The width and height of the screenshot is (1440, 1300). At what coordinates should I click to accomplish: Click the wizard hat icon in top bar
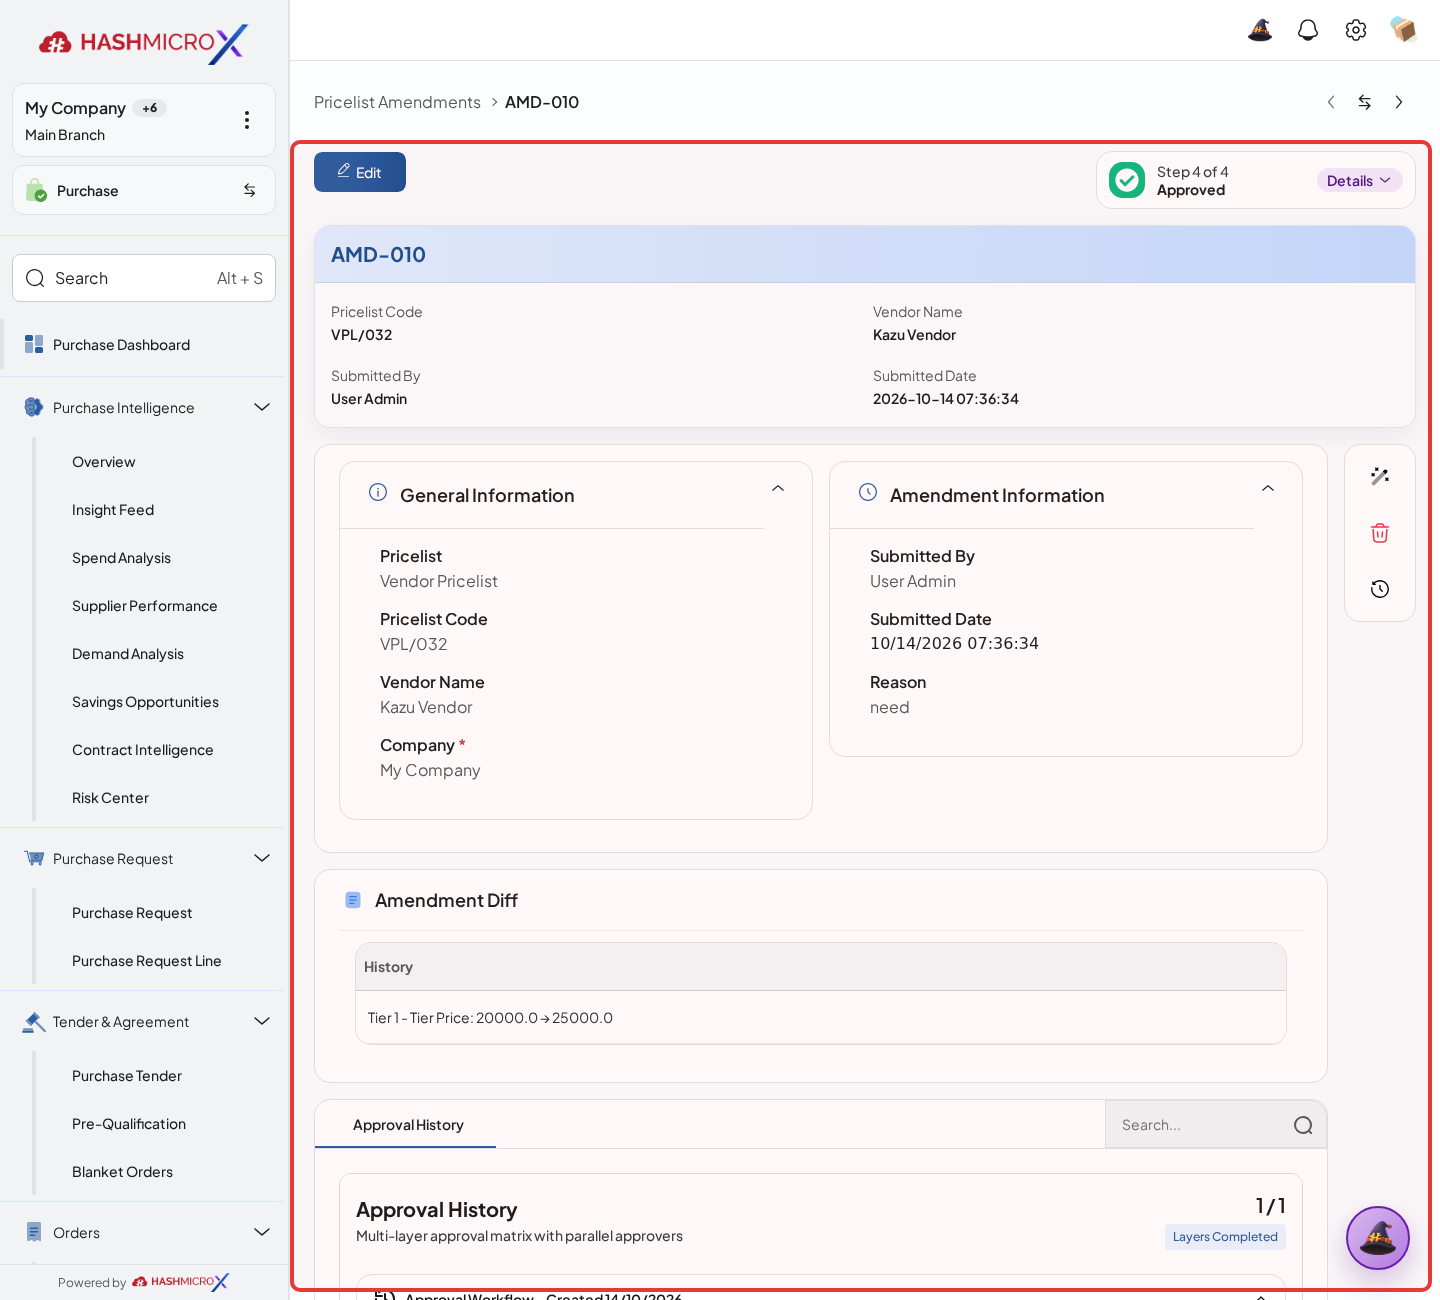click(x=1260, y=30)
